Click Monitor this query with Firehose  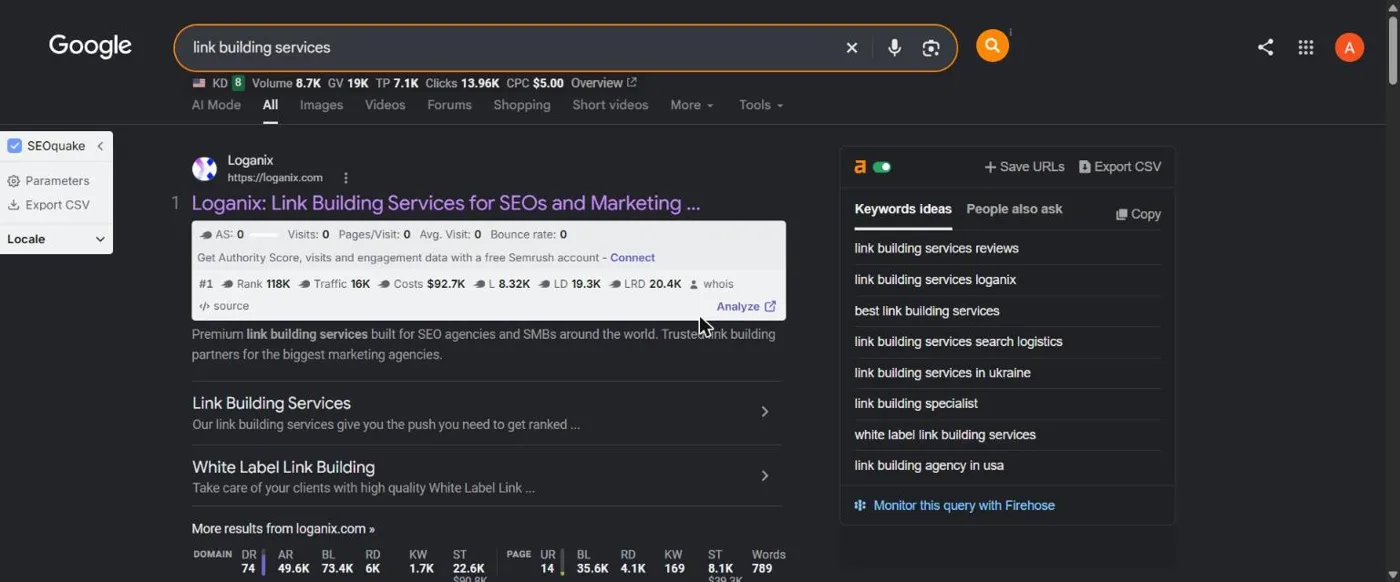coord(955,506)
